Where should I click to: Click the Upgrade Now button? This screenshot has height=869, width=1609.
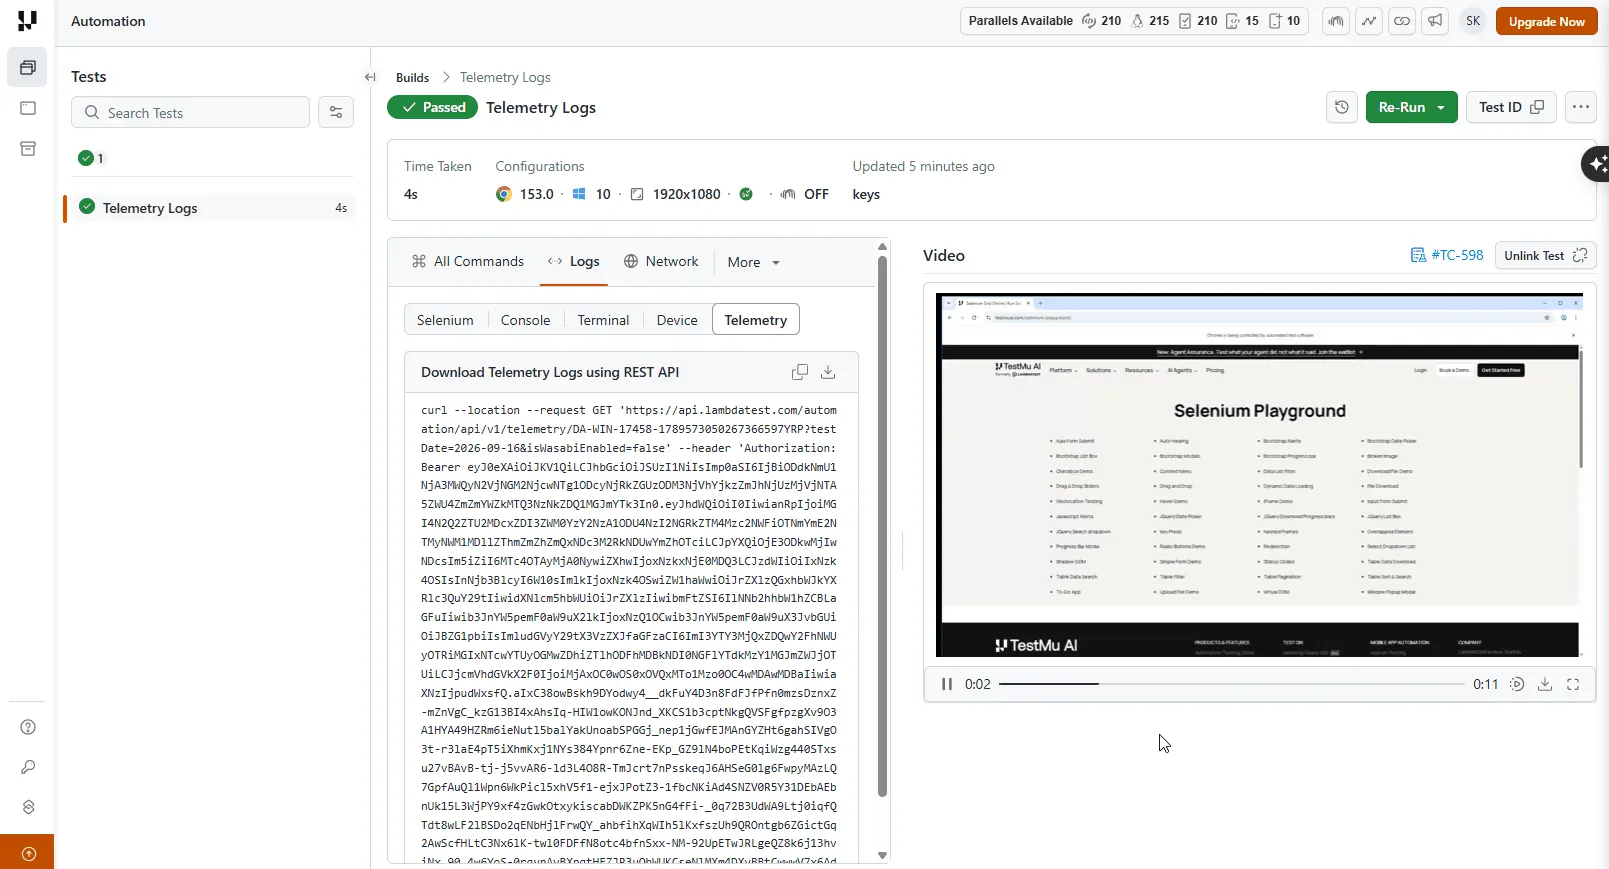(x=1546, y=21)
